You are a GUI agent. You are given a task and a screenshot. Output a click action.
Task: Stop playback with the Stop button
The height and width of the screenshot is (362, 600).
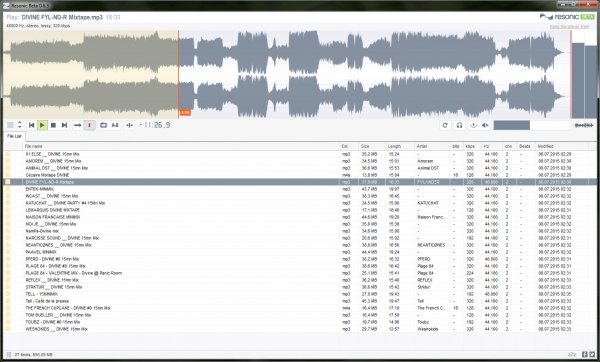(54, 125)
